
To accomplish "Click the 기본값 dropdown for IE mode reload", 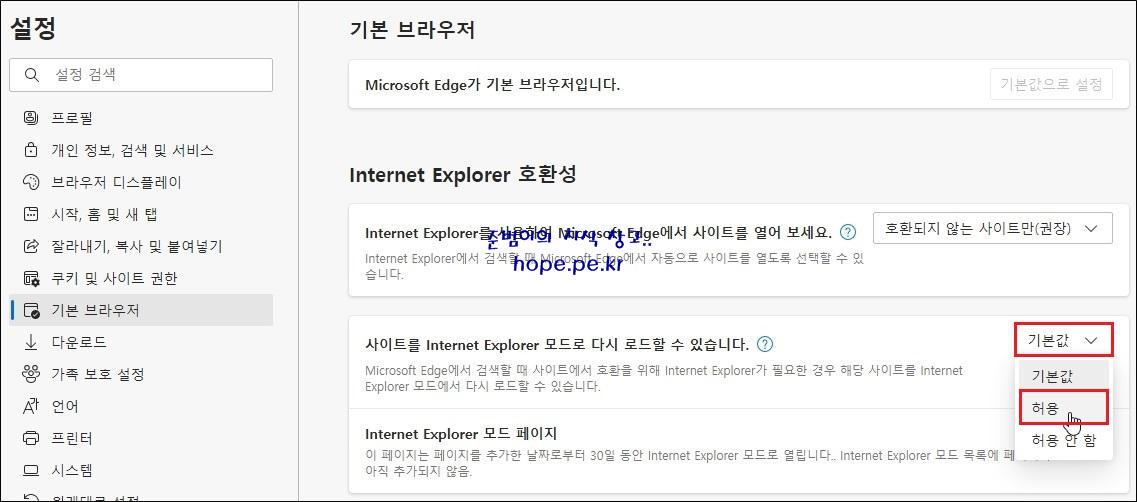I will [x=1063, y=340].
